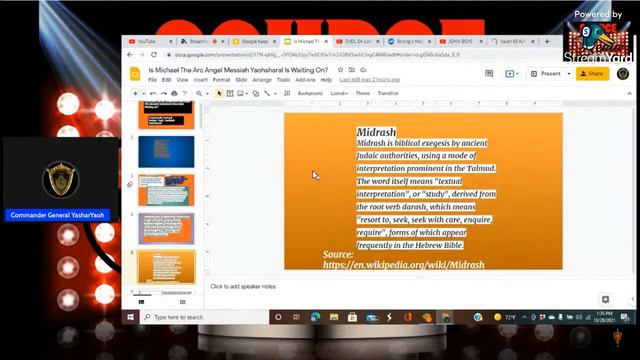
Task: Click the Theme button
Action: point(362,93)
